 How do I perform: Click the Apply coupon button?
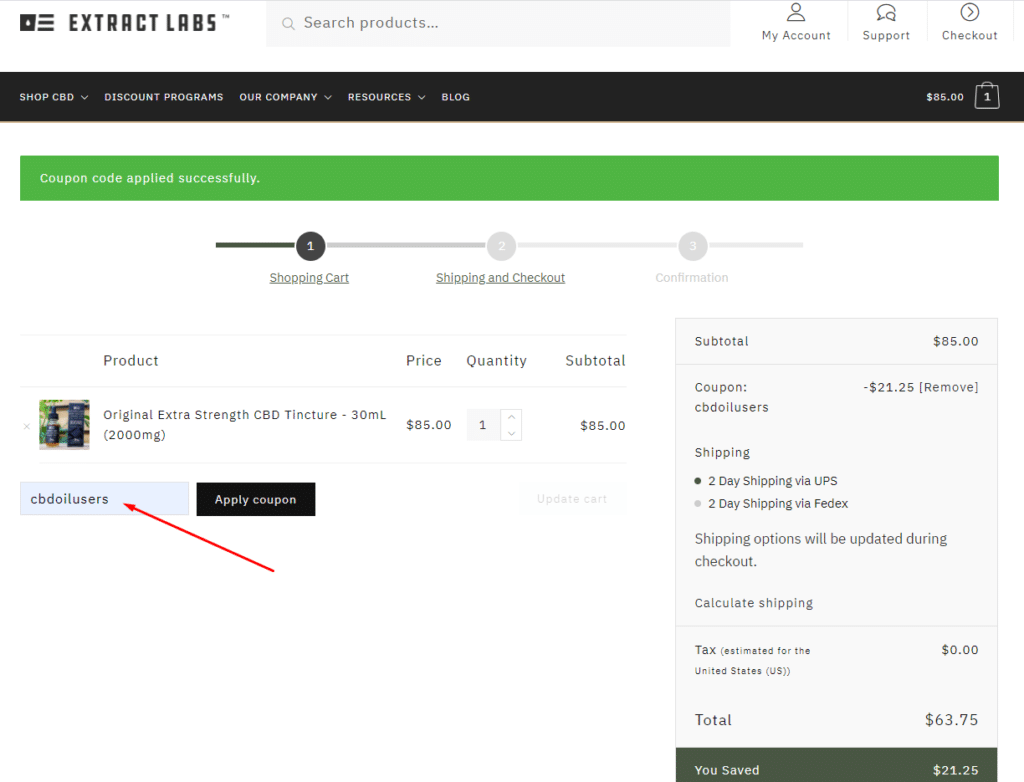[x=255, y=499]
